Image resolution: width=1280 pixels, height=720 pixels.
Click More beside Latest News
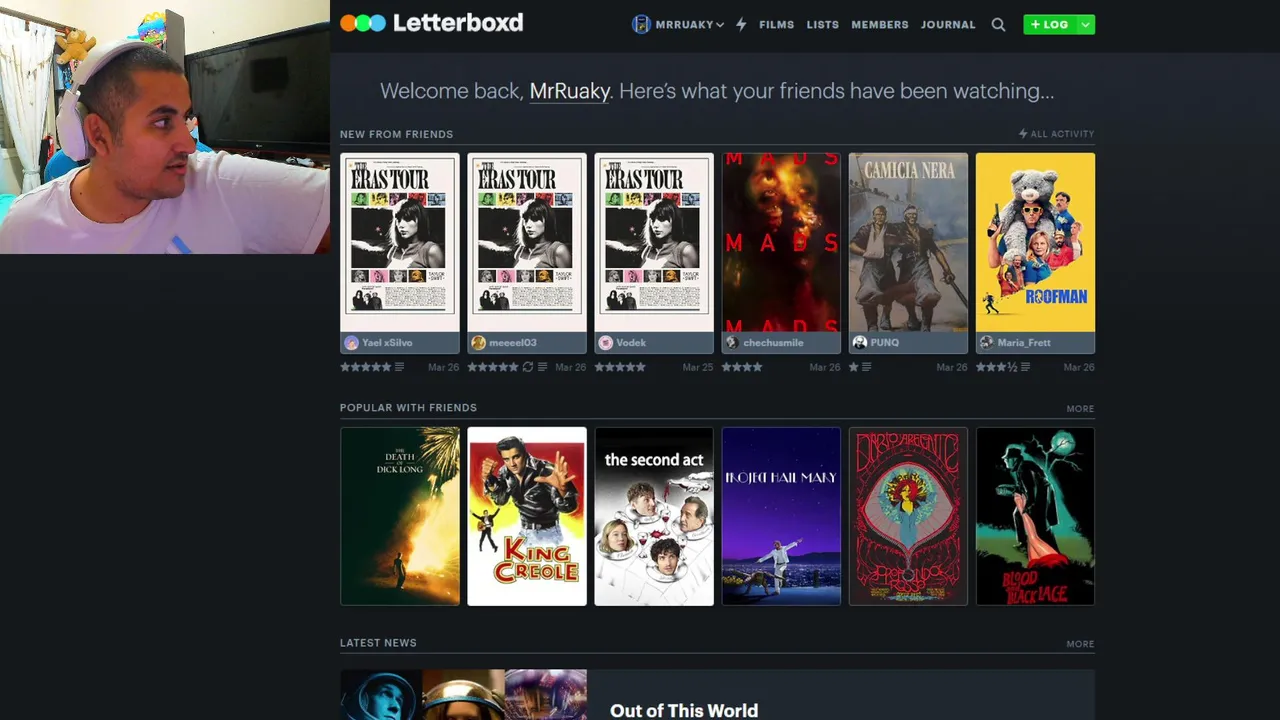(1080, 644)
